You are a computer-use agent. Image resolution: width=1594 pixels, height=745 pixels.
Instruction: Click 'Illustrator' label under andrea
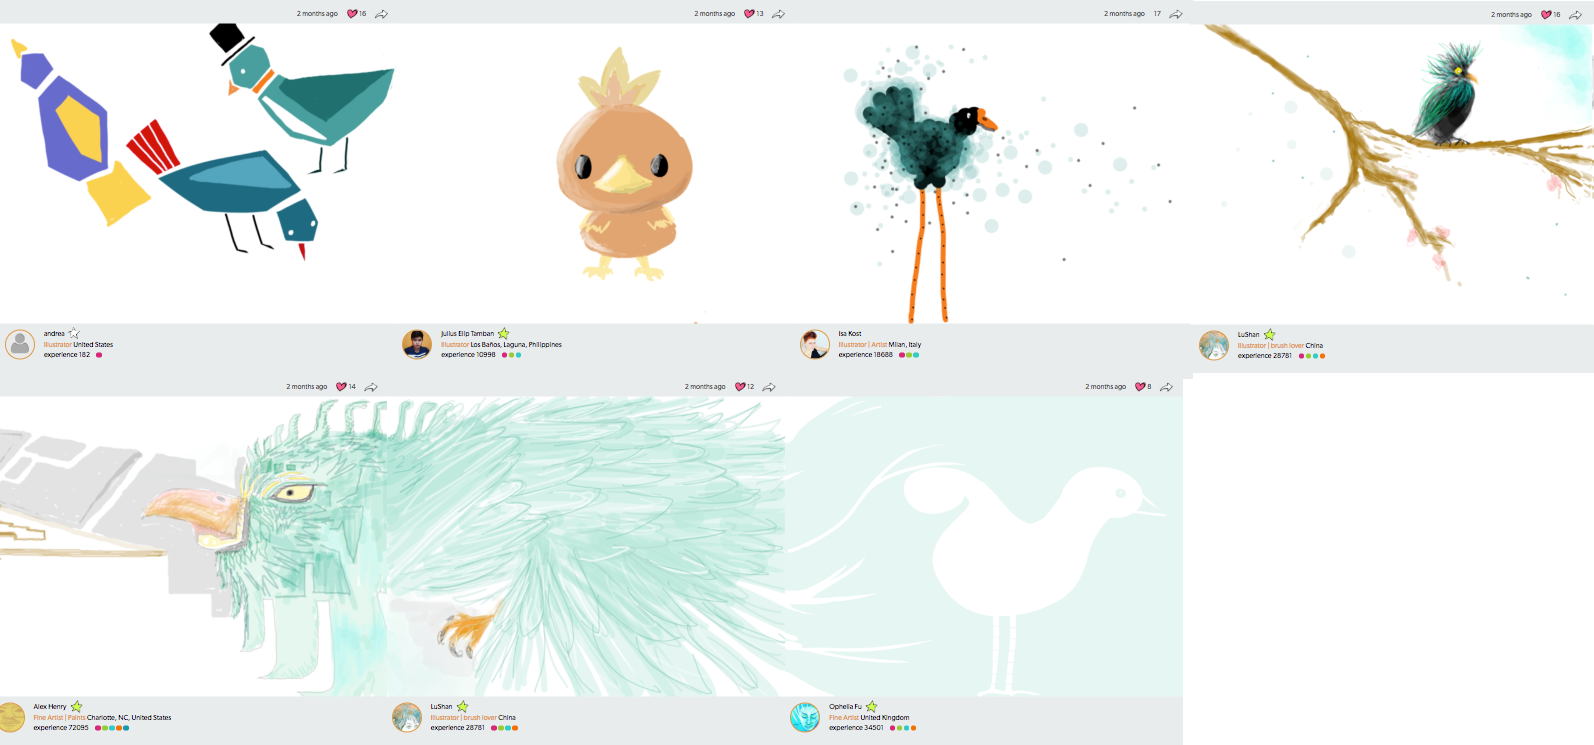coord(58,345)
